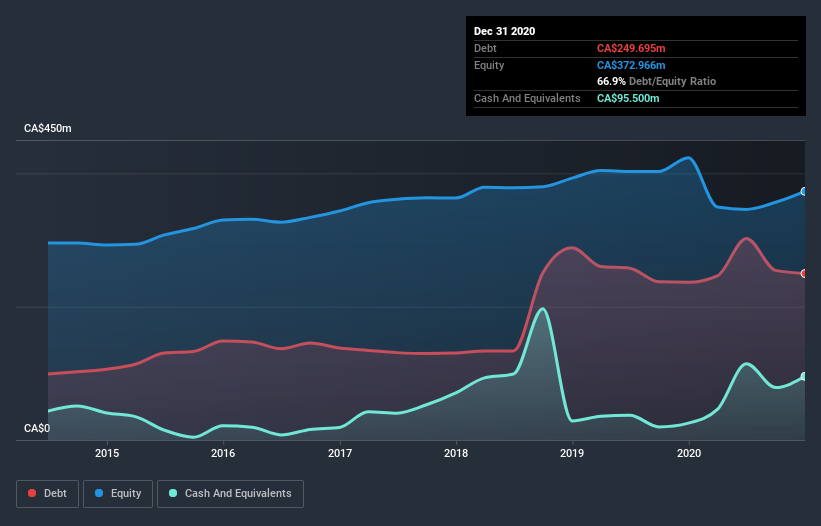This screenshot has width=821, height=526.
Task: Click the CA$95.500m cash value
Action: click(628, 98)
